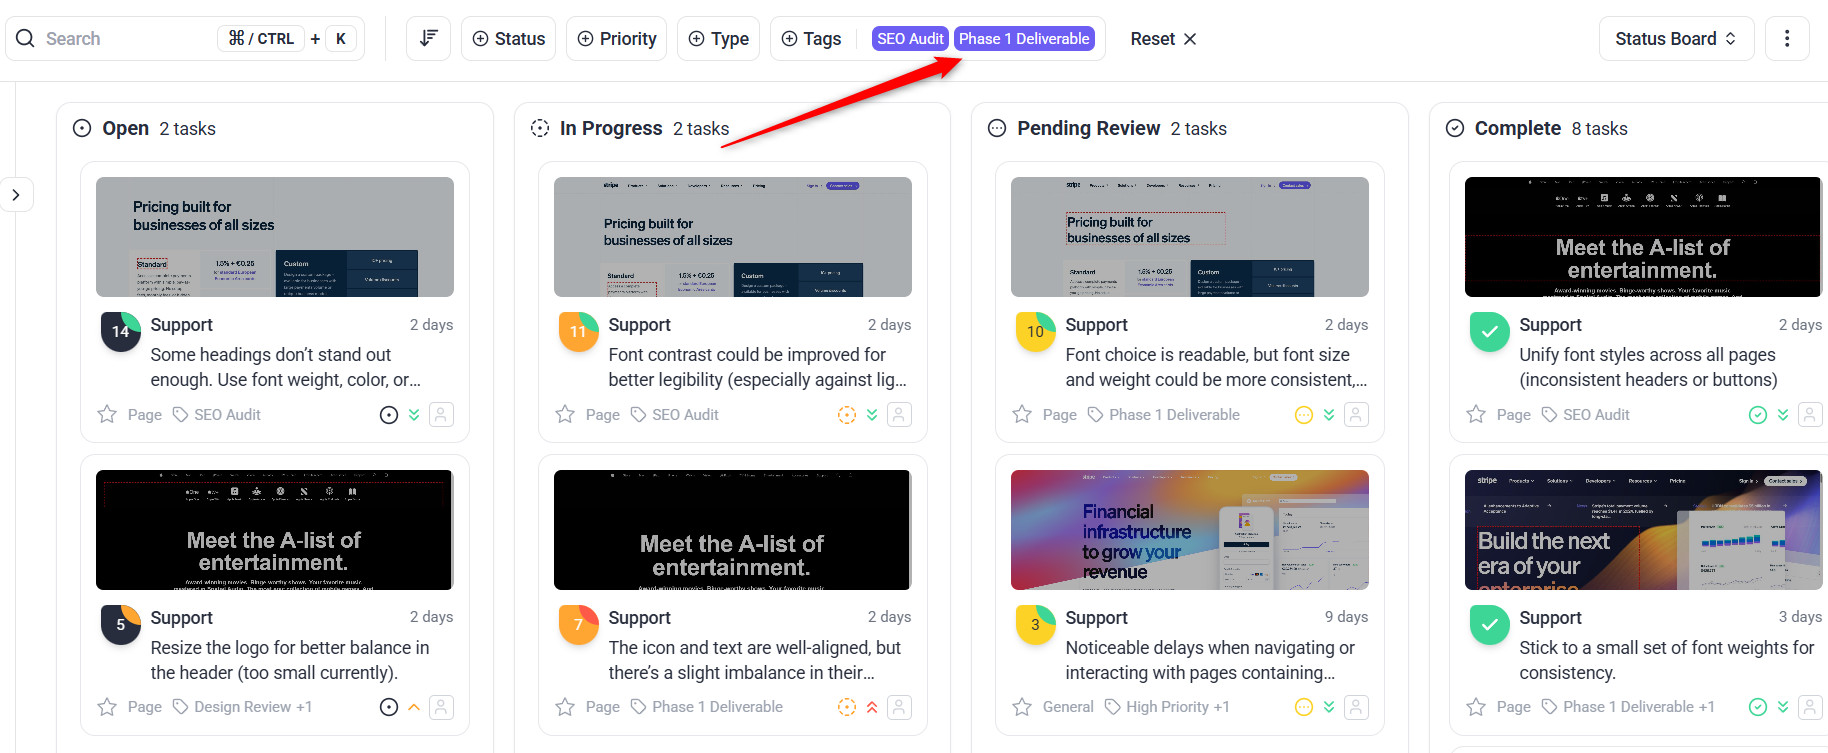Screen dimensions: 1828x753
Task: Star the 'Resize the logo' task
Action: (x=107, y=707)
